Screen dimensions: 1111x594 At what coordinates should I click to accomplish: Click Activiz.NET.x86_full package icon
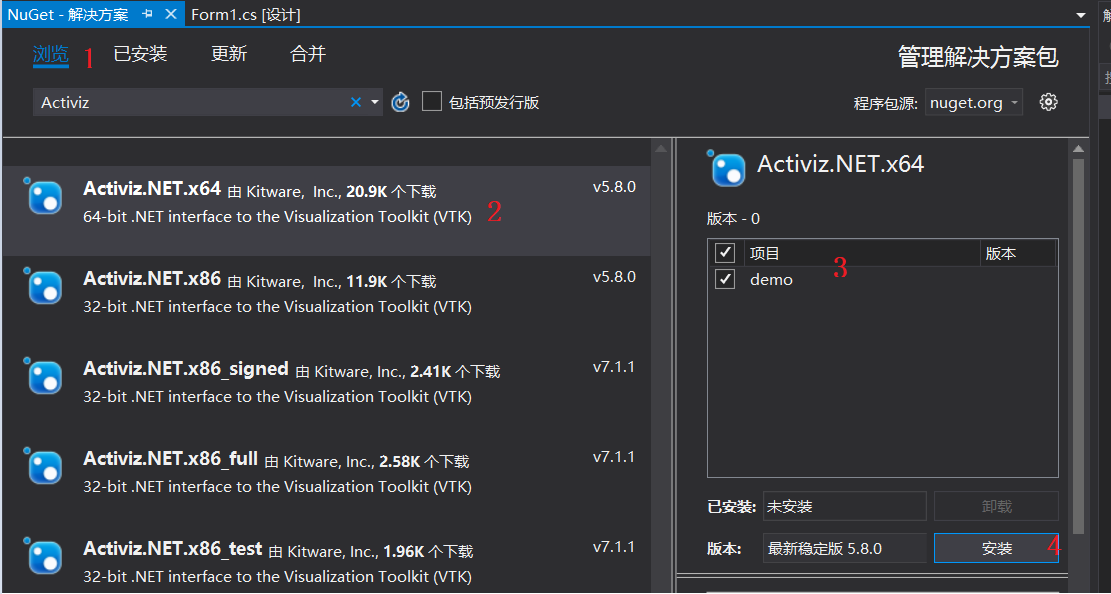(45, 466)
